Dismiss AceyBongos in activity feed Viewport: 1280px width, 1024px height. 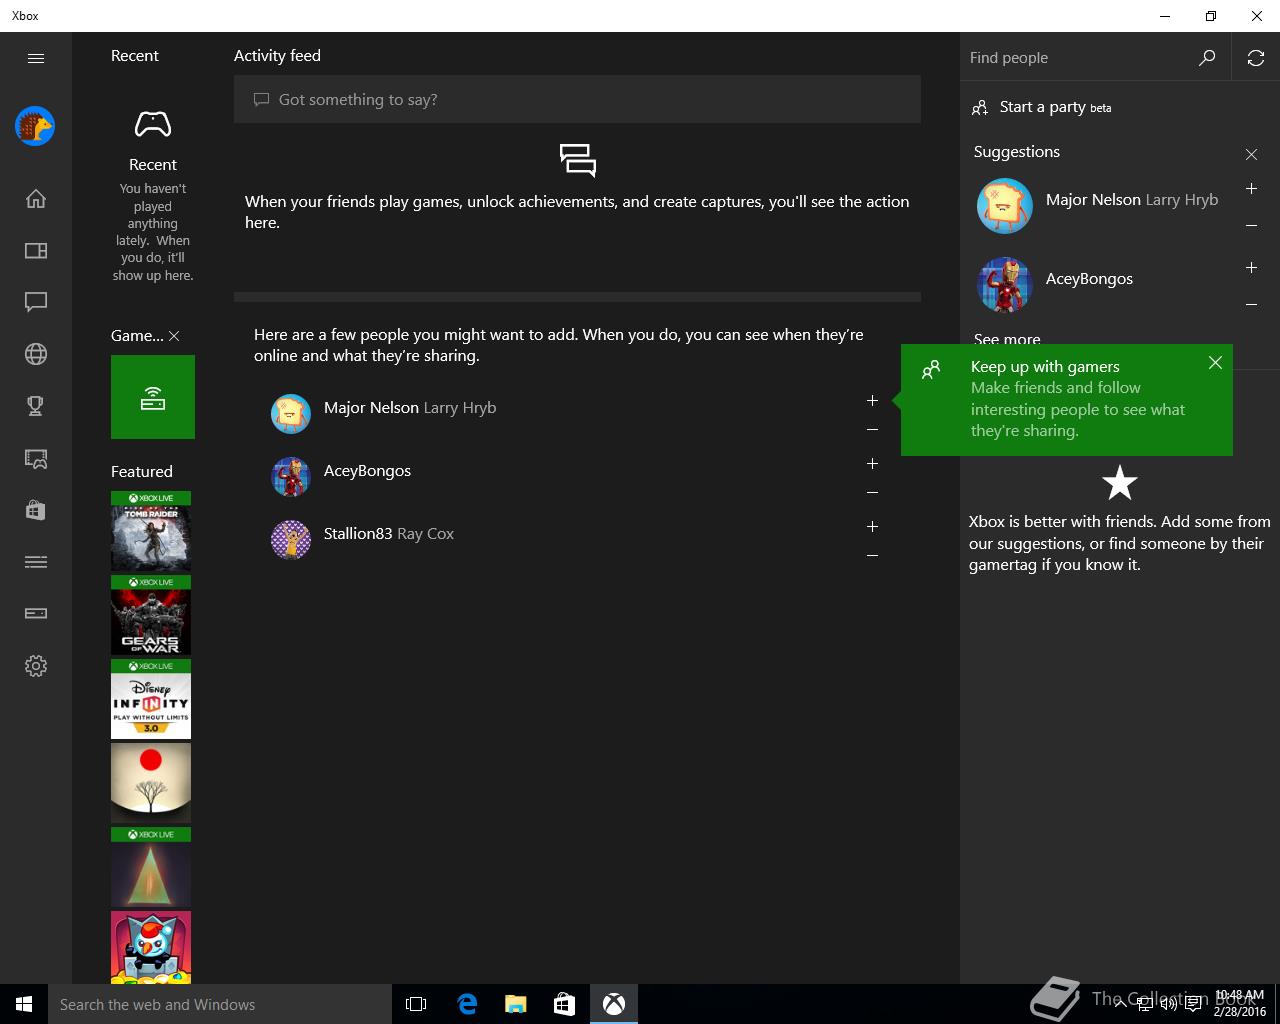tap(872, 493)
